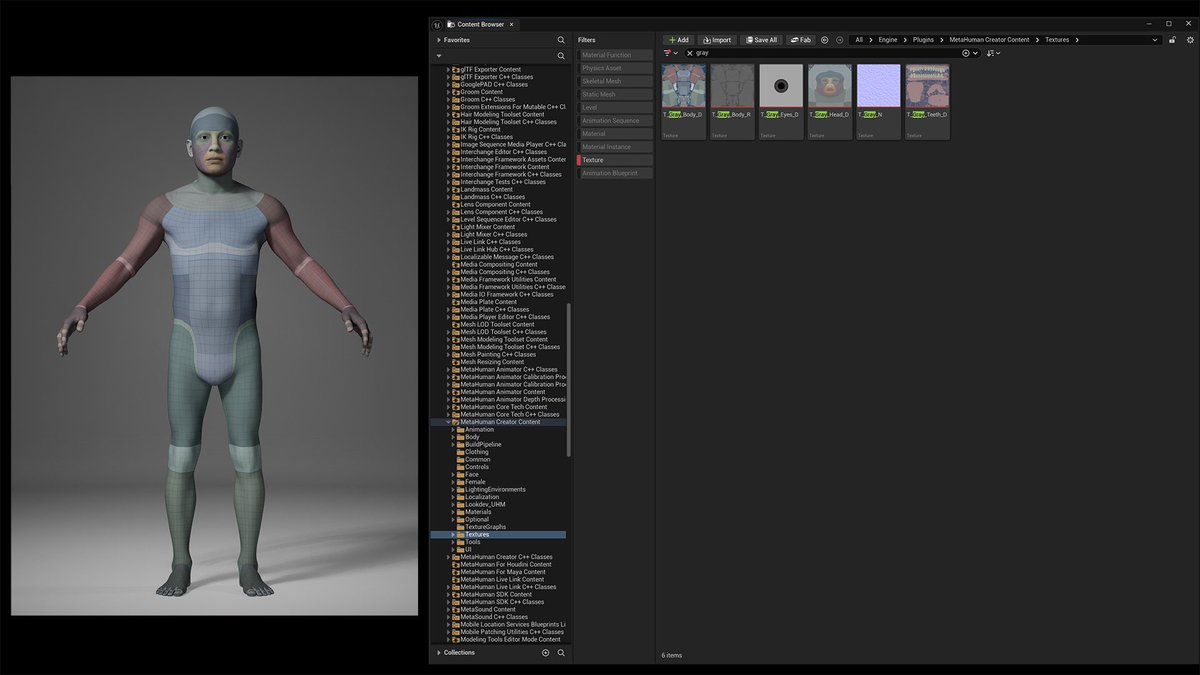Click Engine in the breadcrumb path
The image size is (1200, 675).
pos(889,40)
